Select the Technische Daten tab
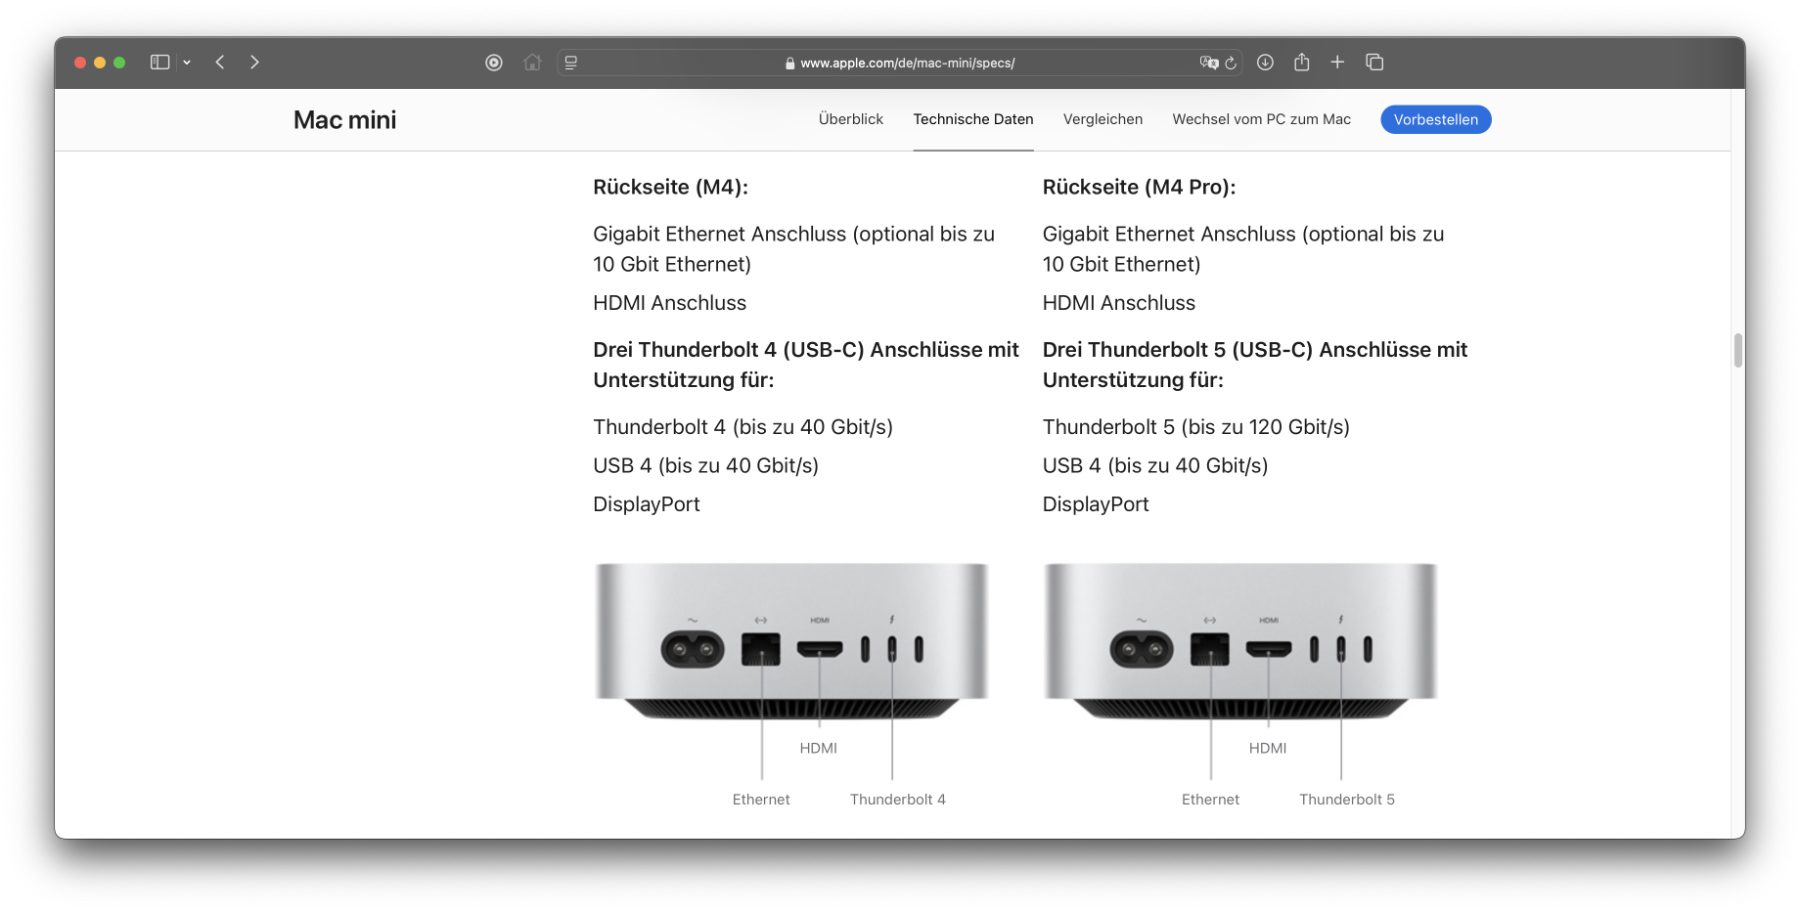 point(972,119)
